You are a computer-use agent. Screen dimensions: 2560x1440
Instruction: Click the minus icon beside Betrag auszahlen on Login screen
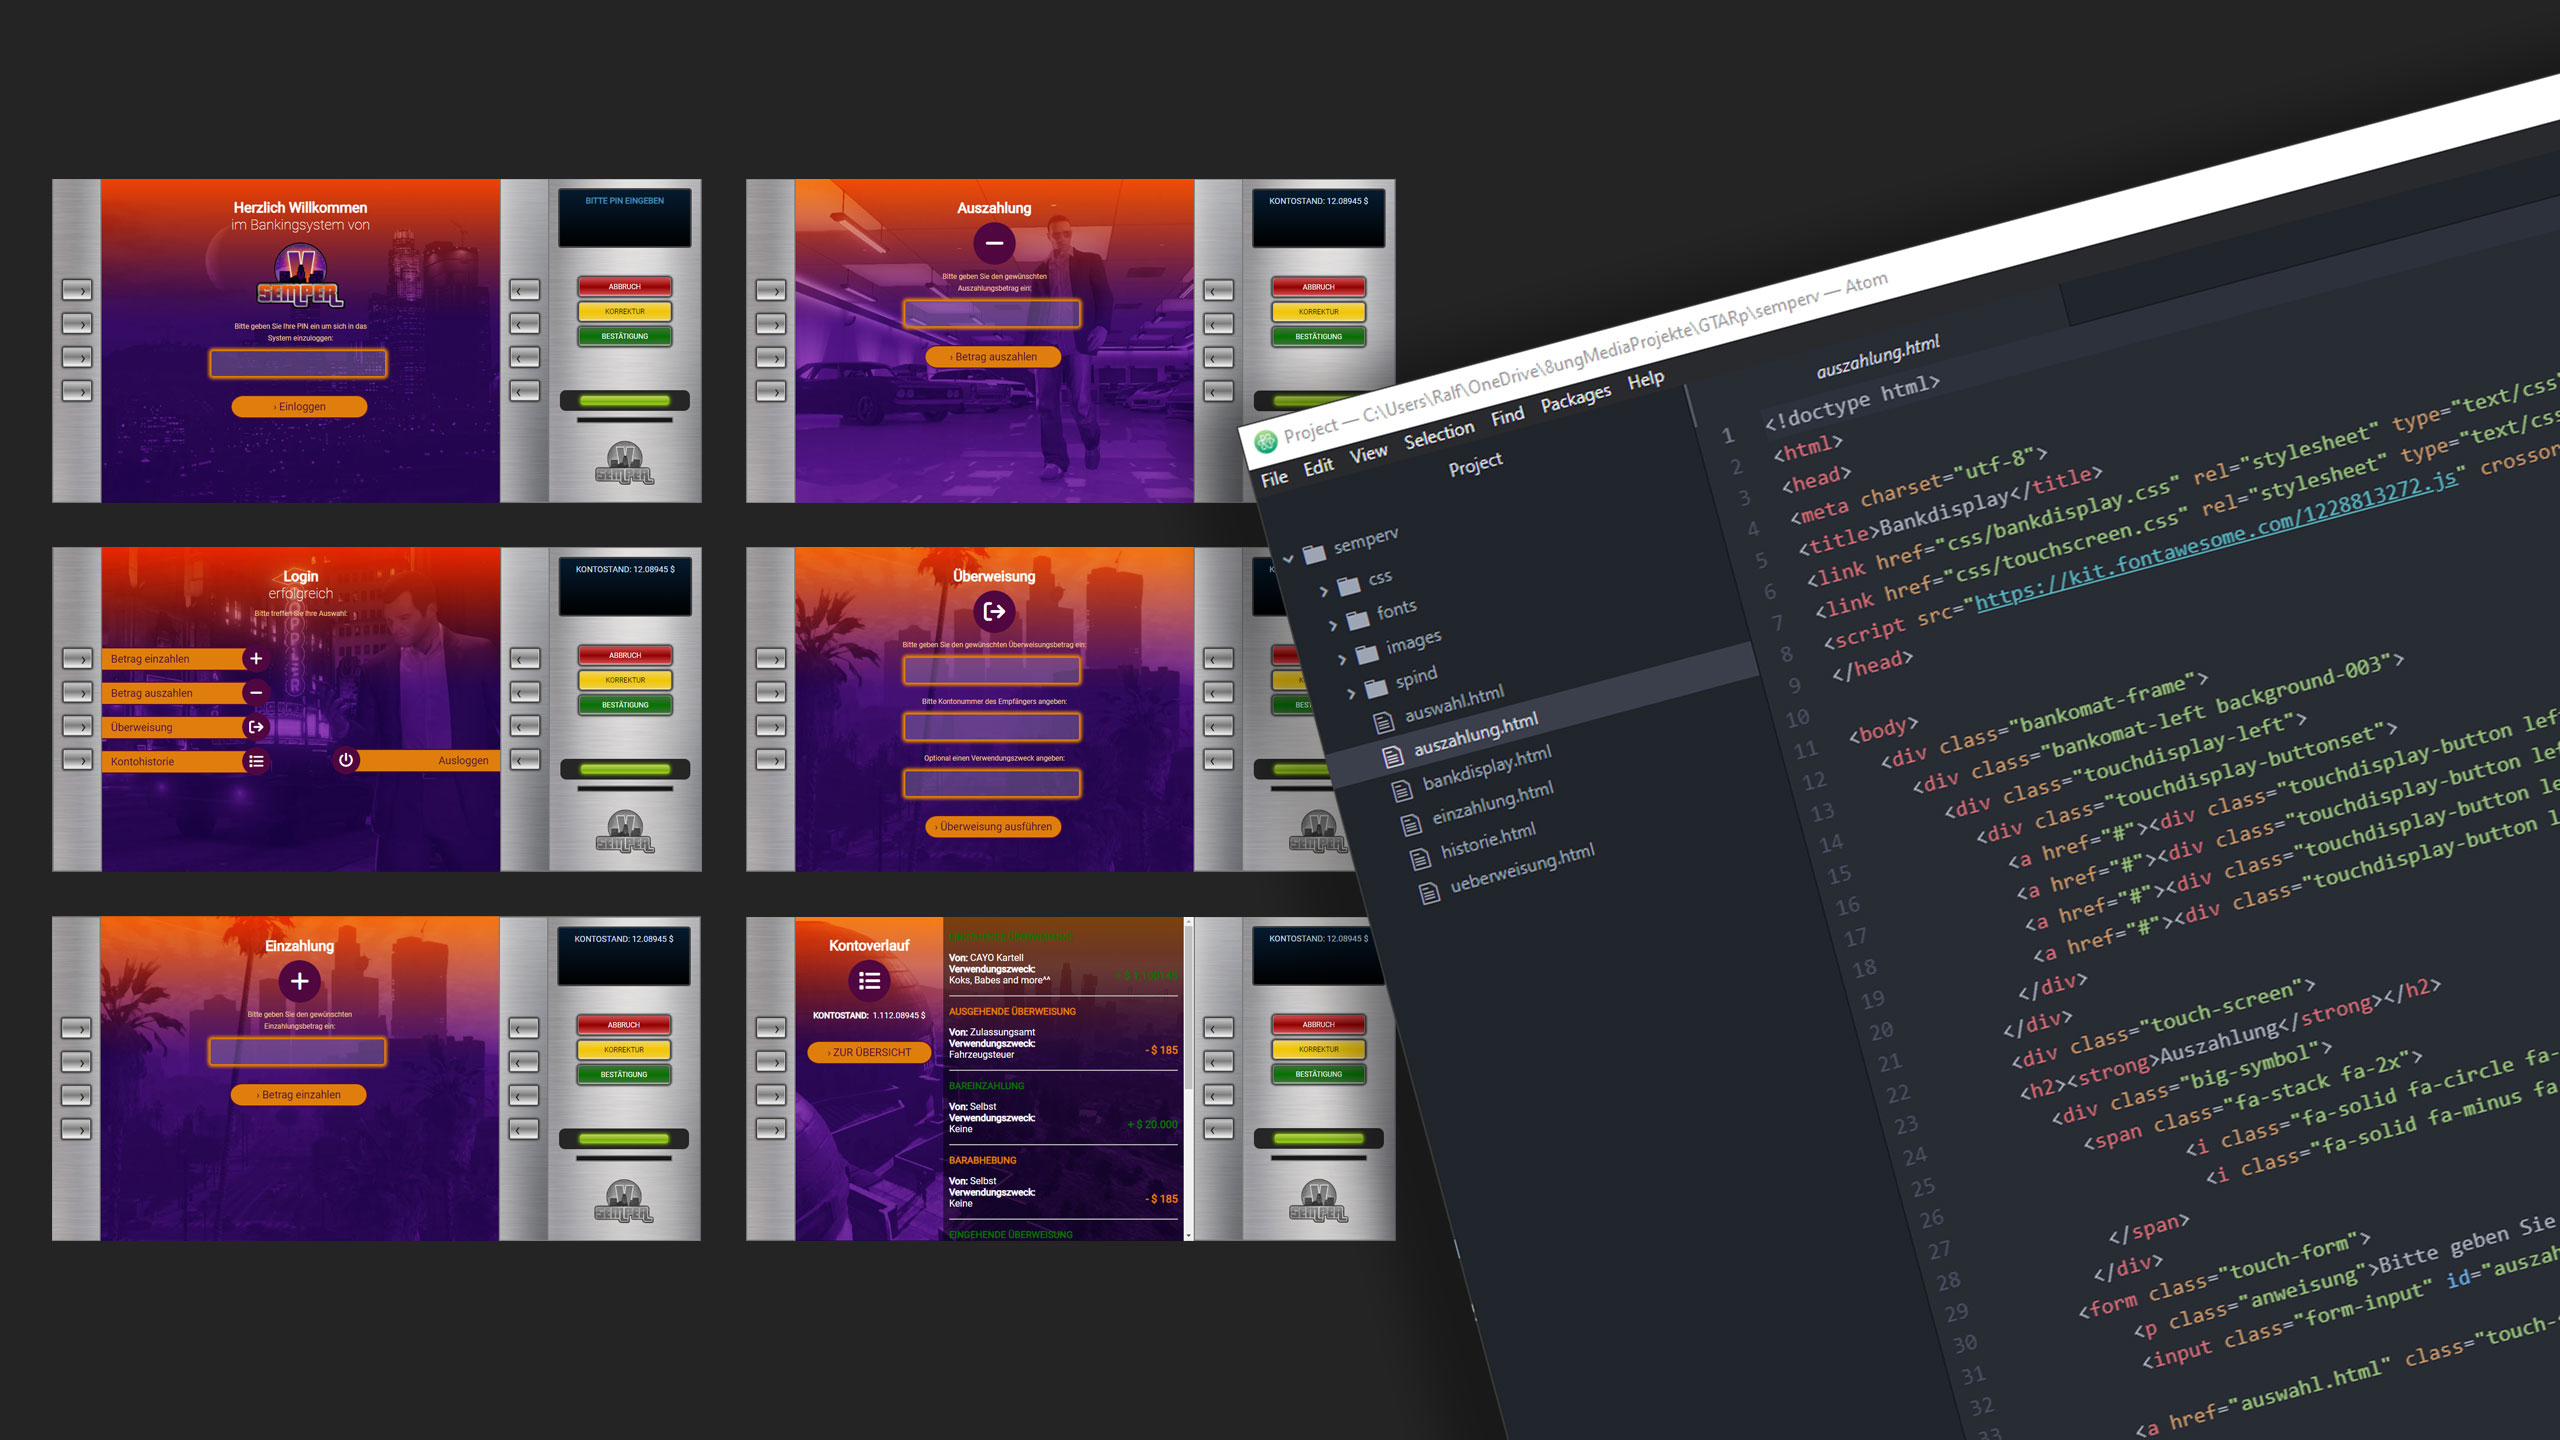point(256,692)
